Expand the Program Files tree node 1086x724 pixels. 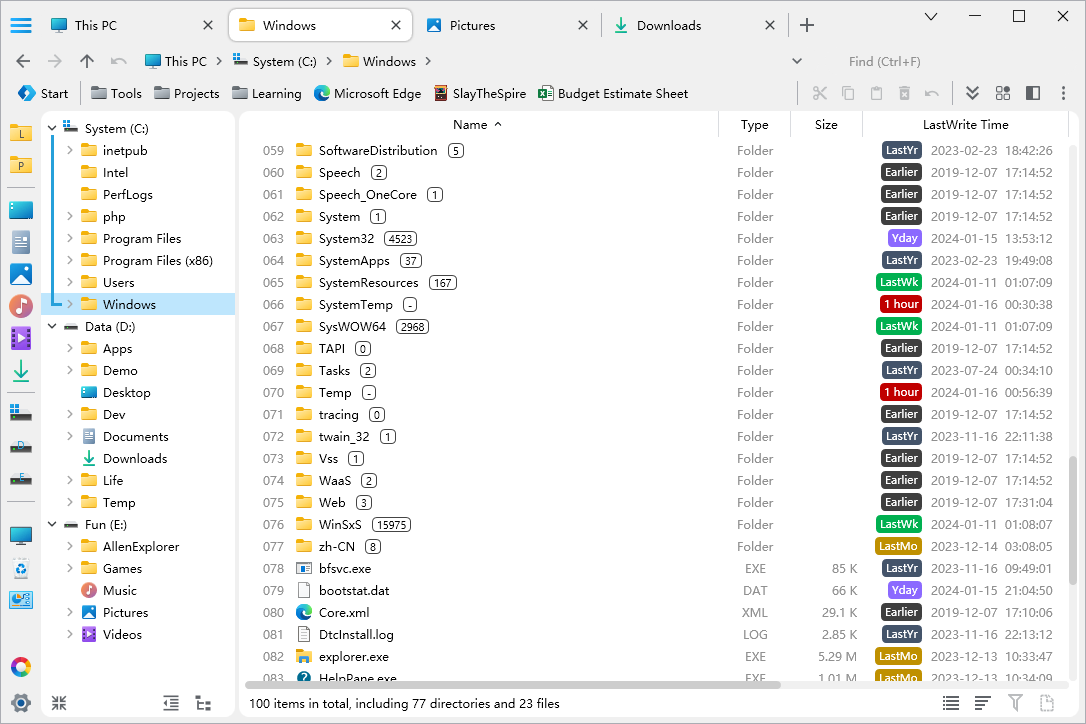[70, 239]
